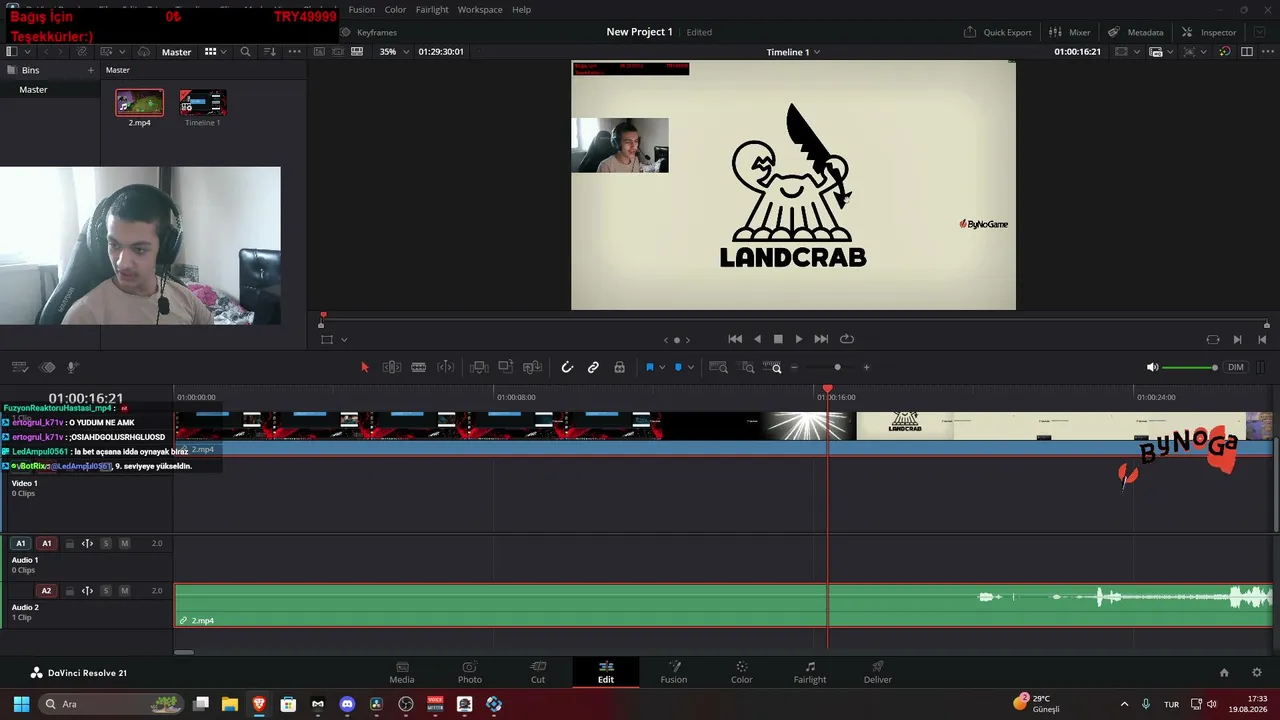Click the Quick Export button

click(x=997, y=32)
